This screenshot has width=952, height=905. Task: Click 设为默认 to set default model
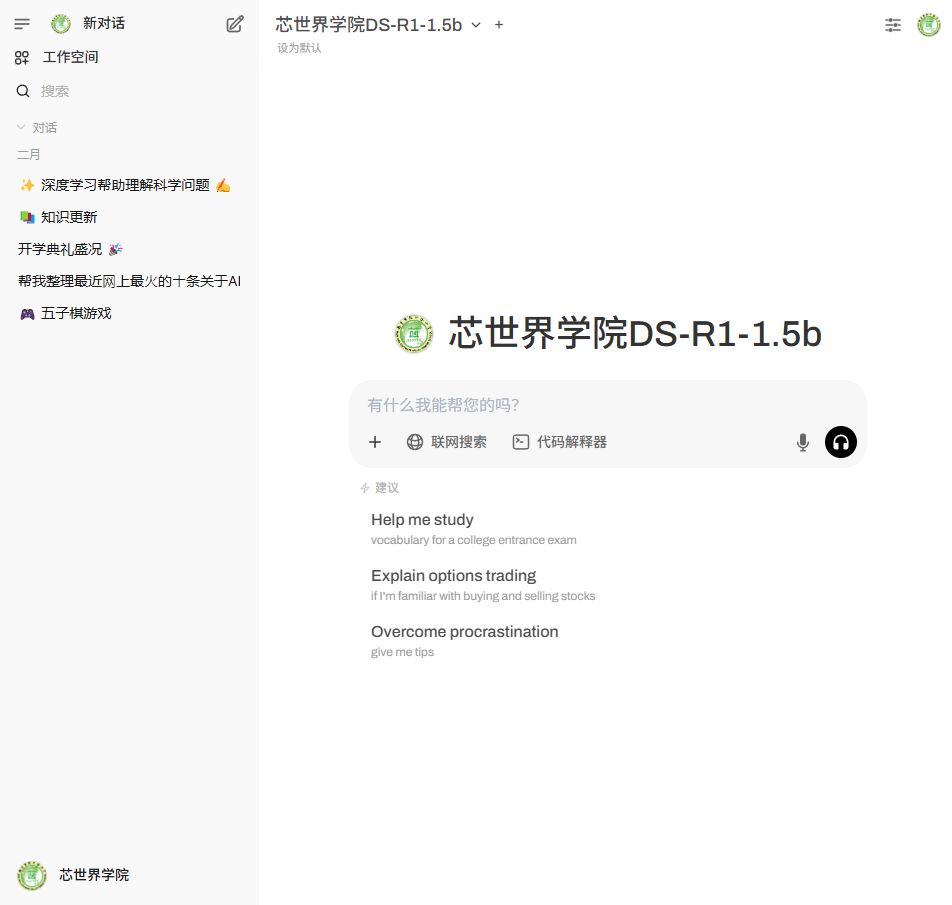click(299, 48)
